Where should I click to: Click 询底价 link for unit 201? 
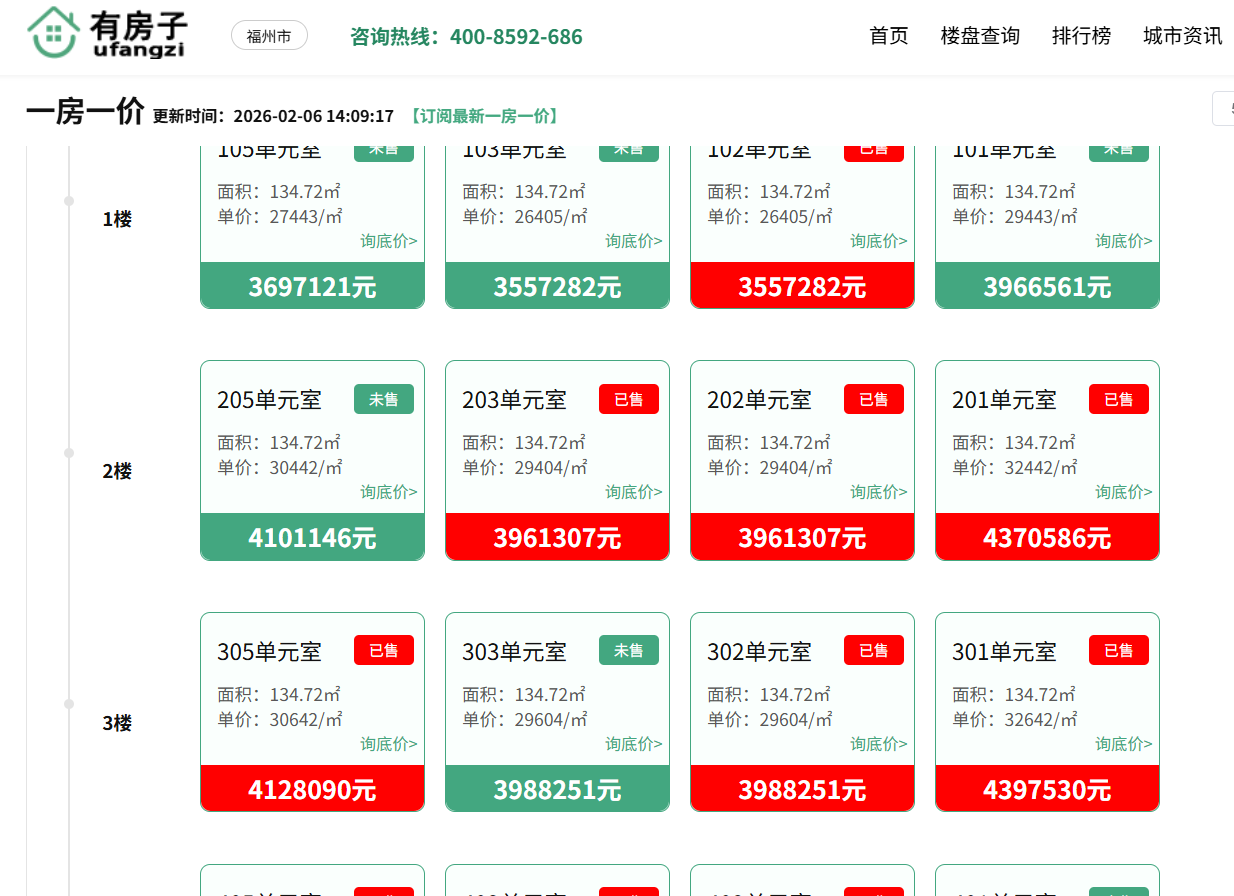[1123, 492]
